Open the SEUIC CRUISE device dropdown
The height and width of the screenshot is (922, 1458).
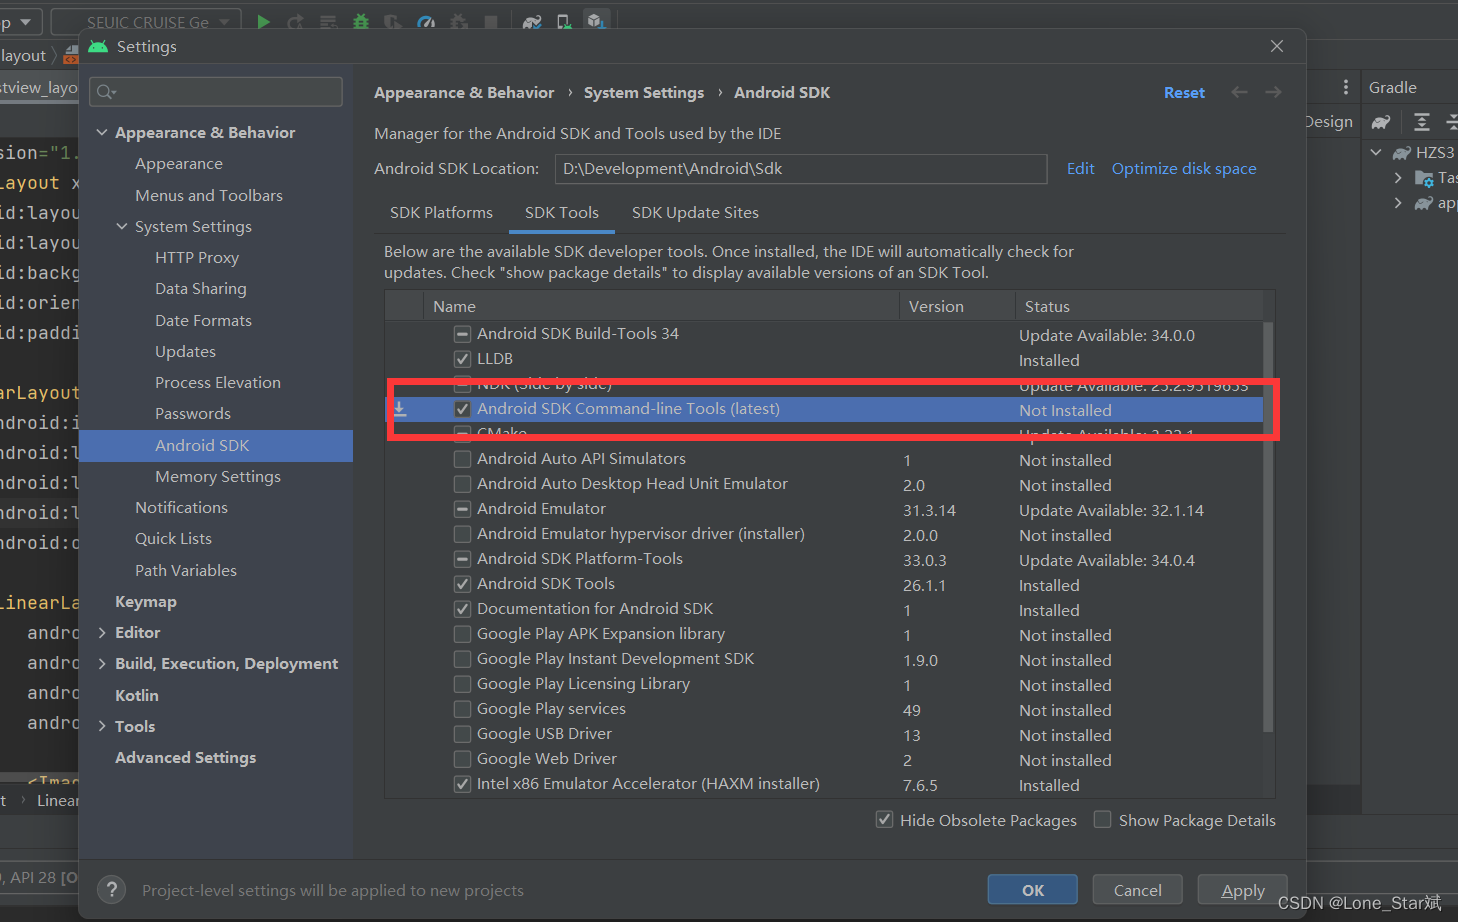pos(146,21)
